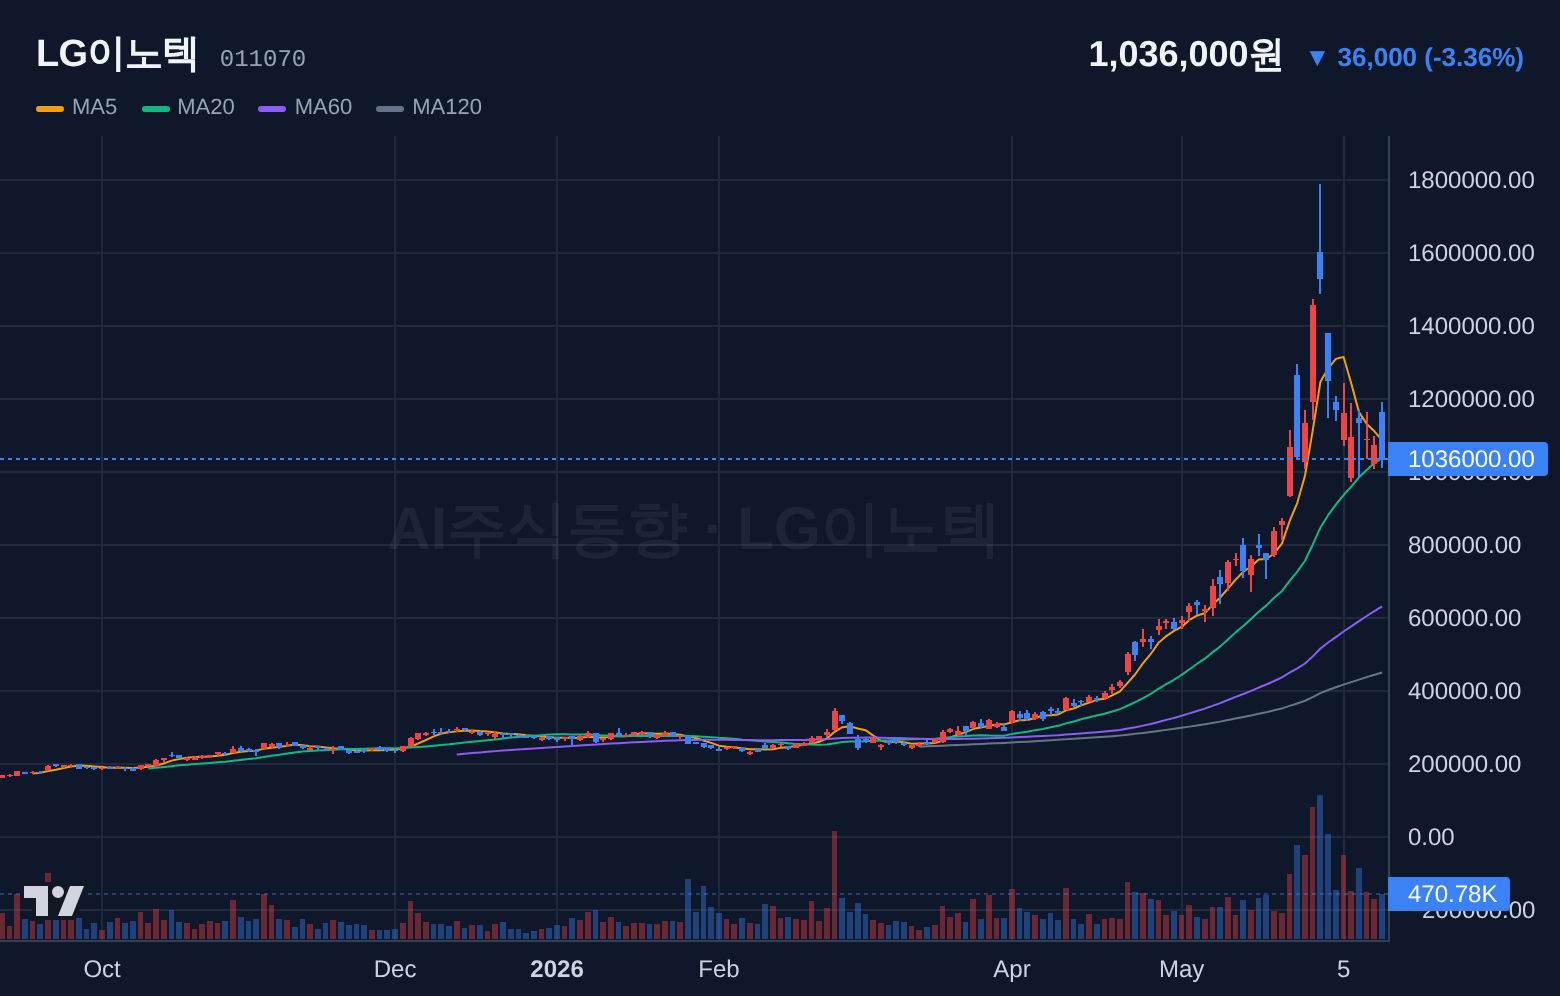The image size is (1560, 996).
Task: Click the TradingView logo icon
Action: click(x=54, y=900)
